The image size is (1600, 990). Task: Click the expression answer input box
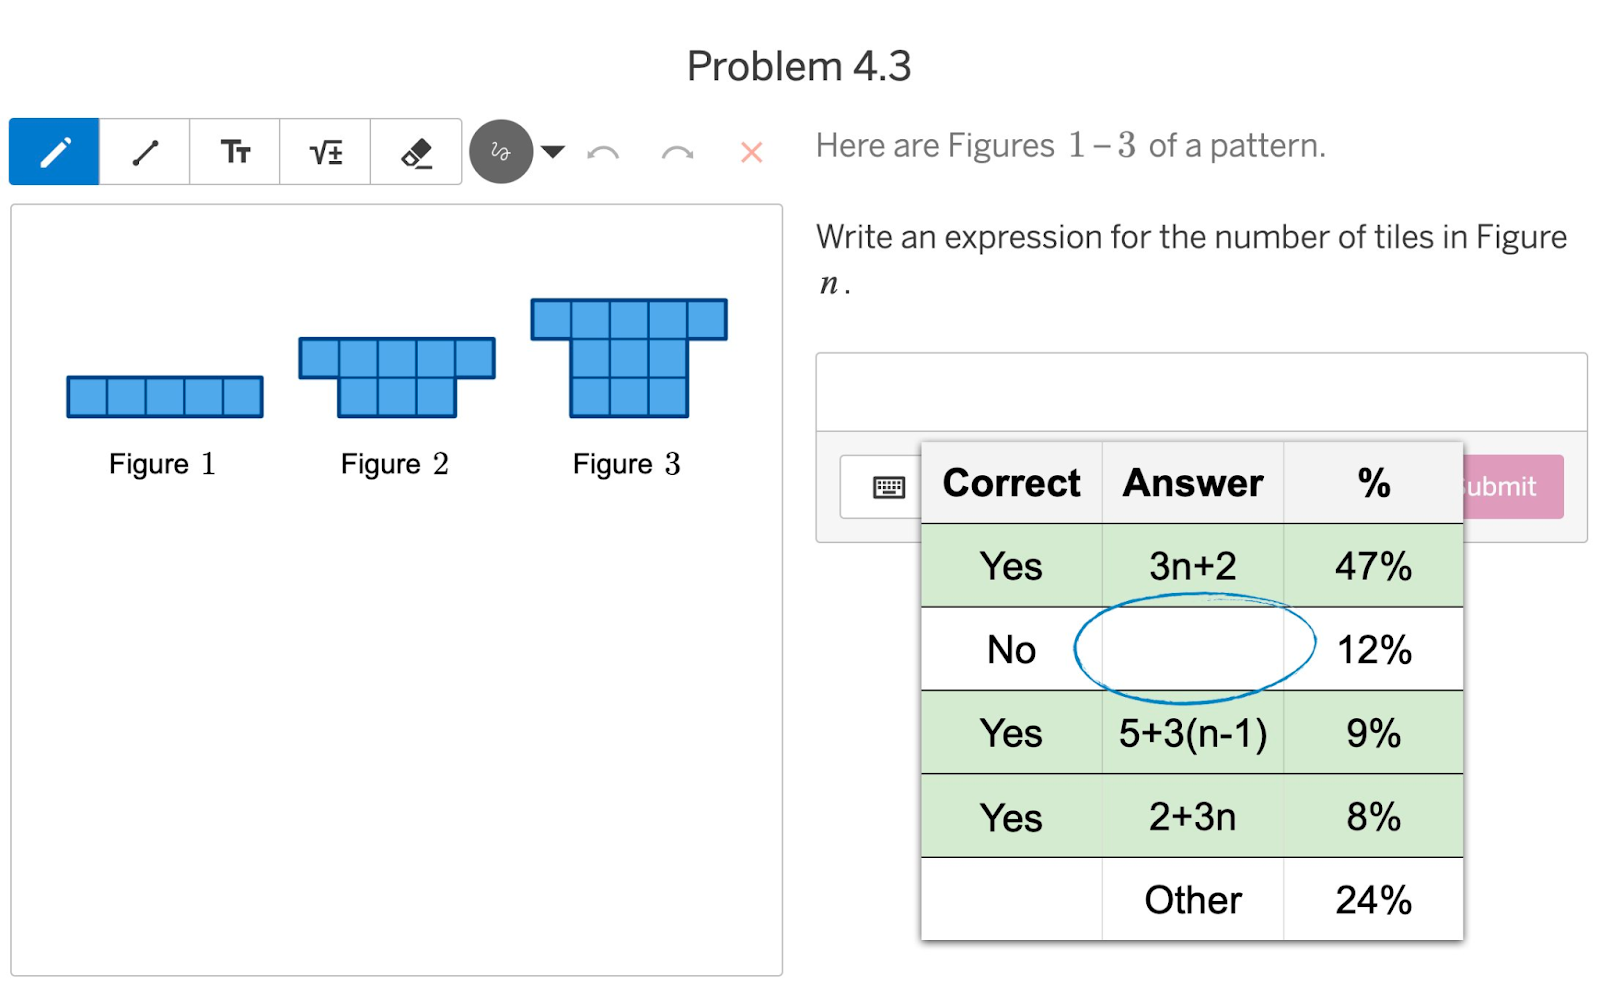pyautogui.click(x=1201, y=392)
